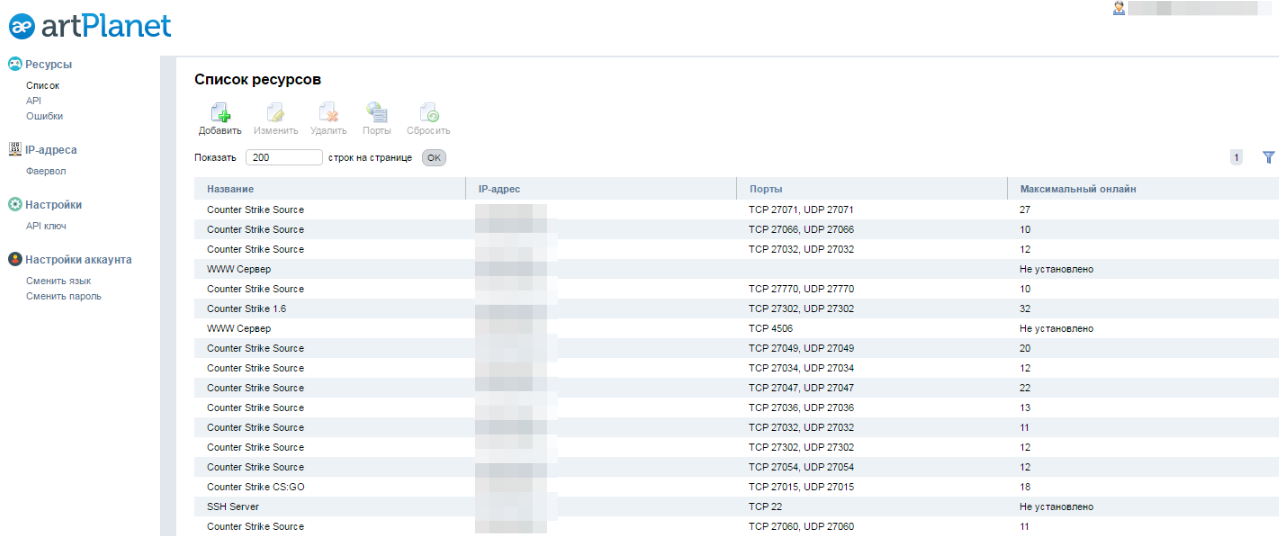Click the TCP 27770, UDP 27770 cell
1279x536 pixels.
(x=801, y=289)
